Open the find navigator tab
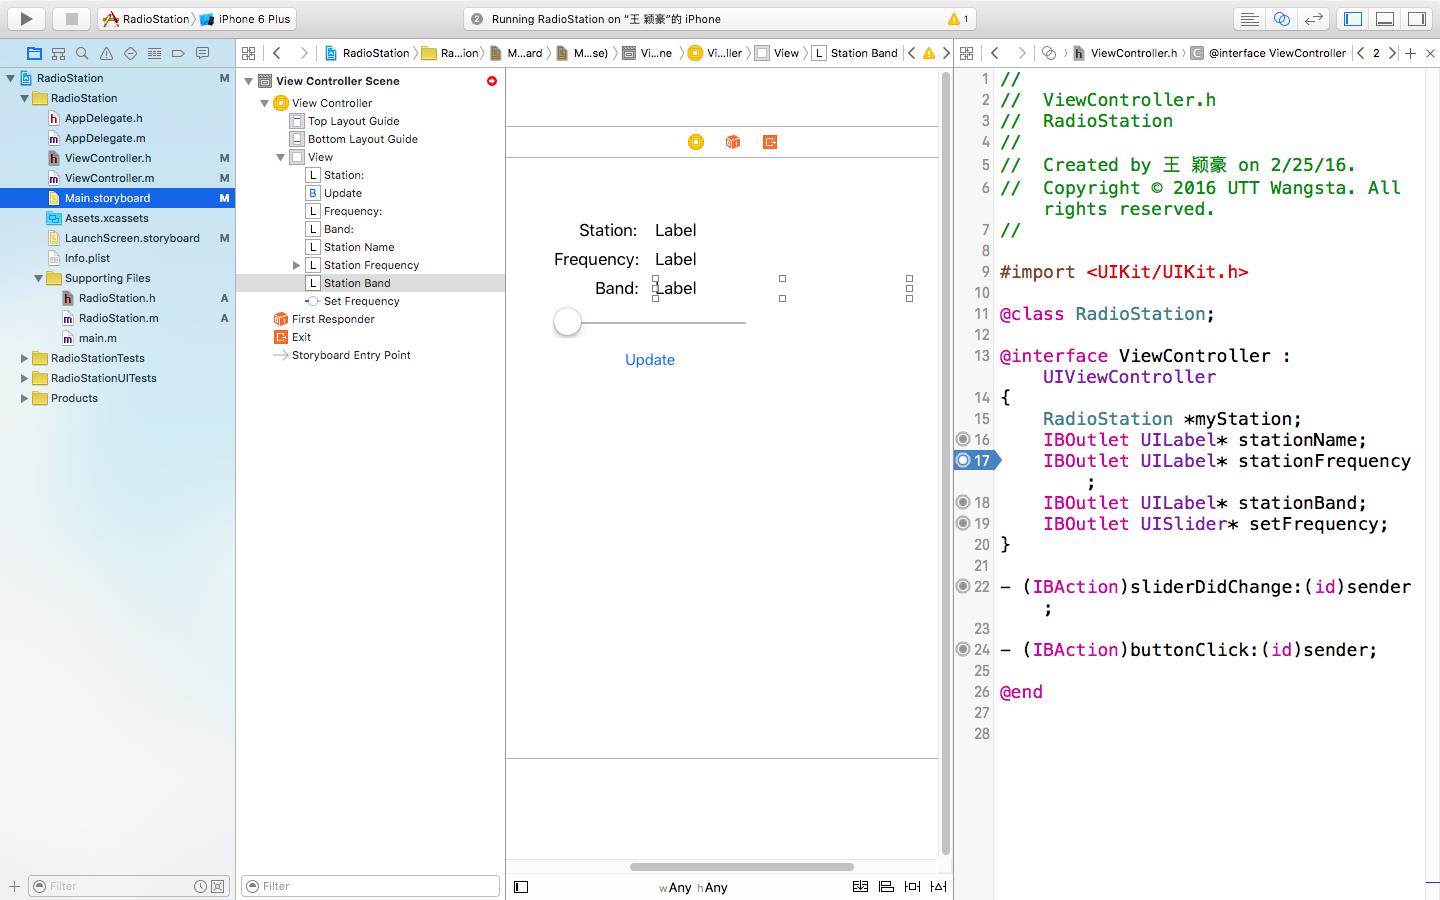The height and width of the screenshot is (900, 1440). (82, 53)
